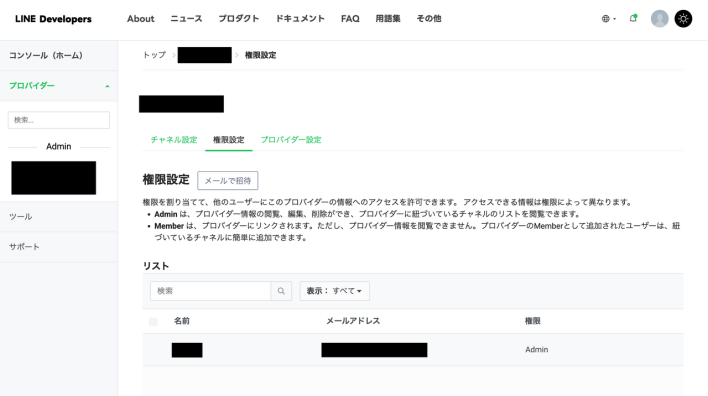Switch to the チャネル設定 tab
708x396 pixels.
pyautogui.click(x=174, y=140)
